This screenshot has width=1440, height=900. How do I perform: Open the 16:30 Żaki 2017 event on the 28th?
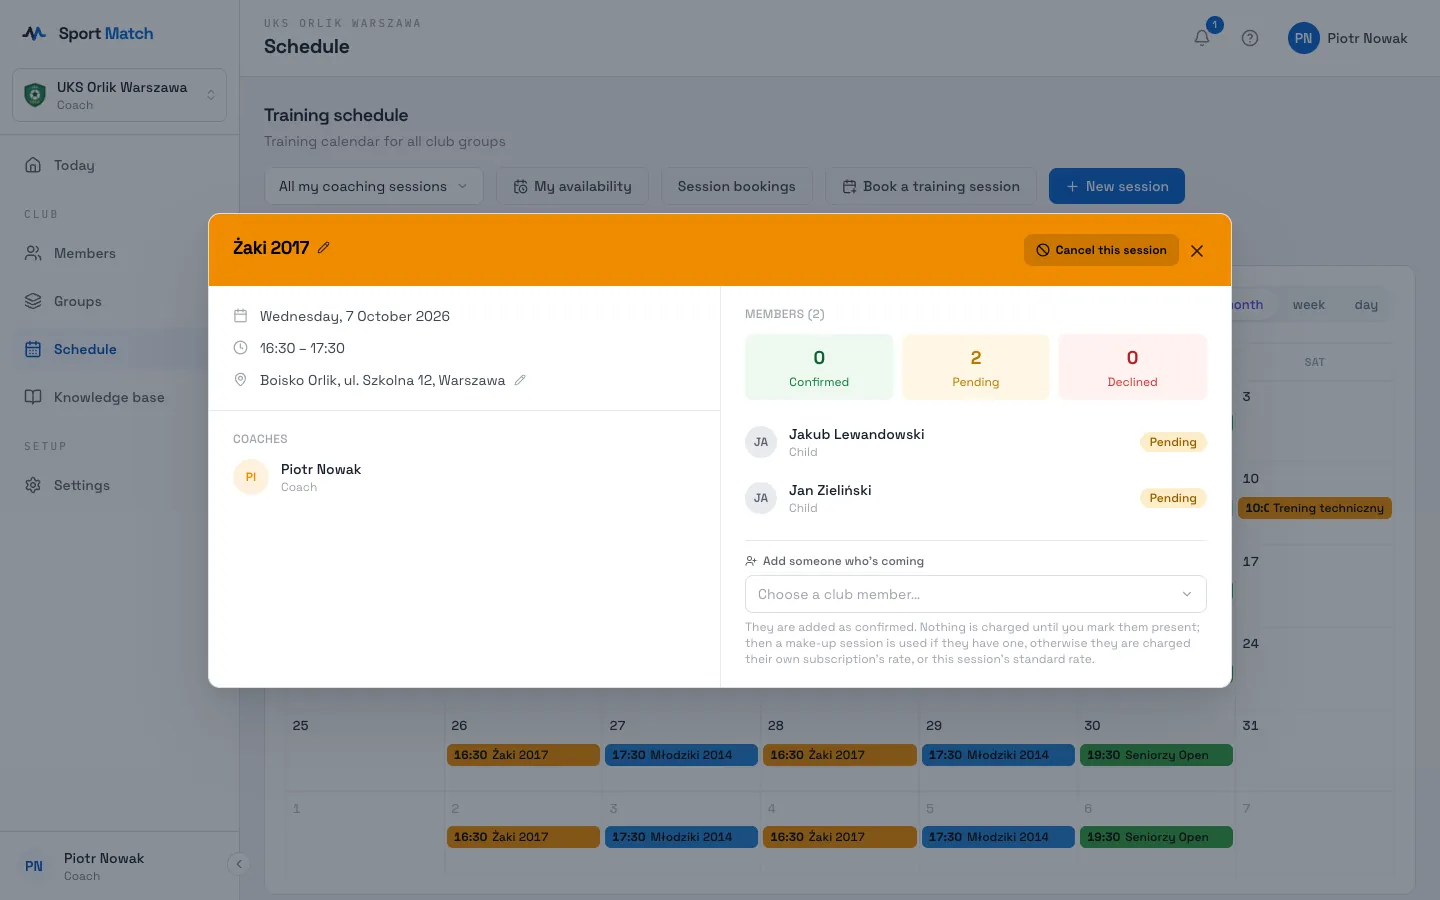[x=840, y=755]
